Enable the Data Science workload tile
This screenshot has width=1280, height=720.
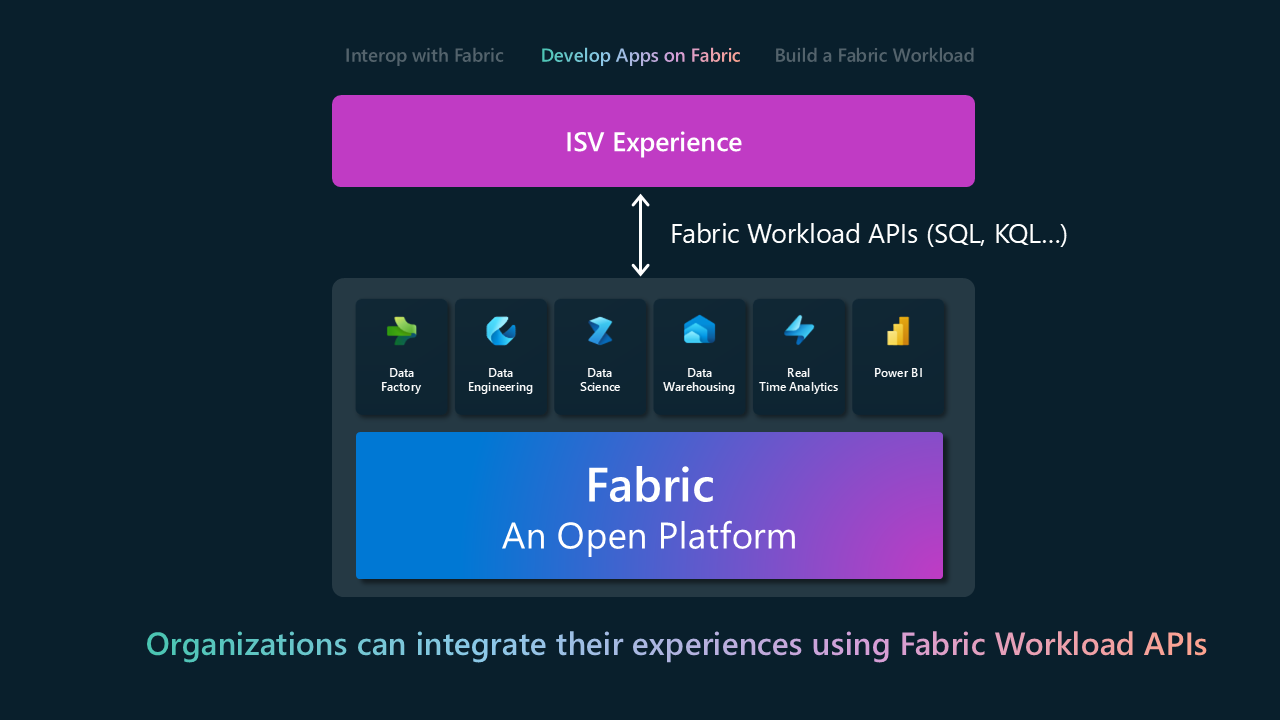click(x=600, y=356)
